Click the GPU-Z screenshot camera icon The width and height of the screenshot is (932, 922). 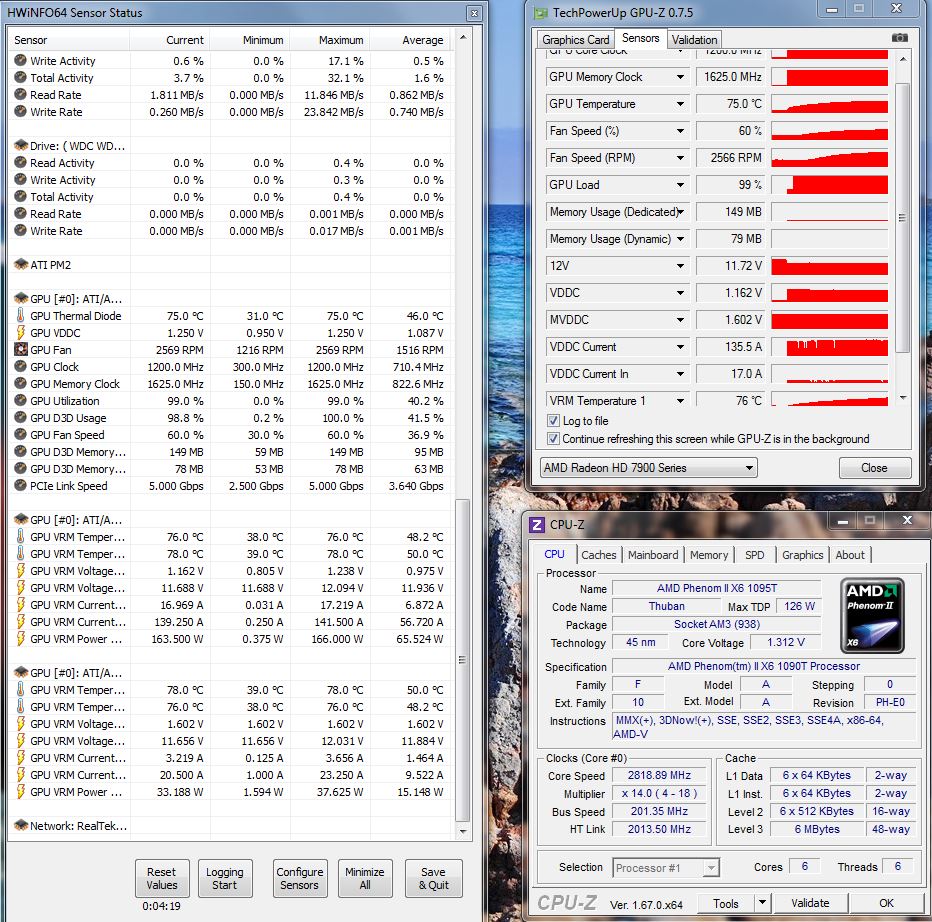(x=900, y=38)
